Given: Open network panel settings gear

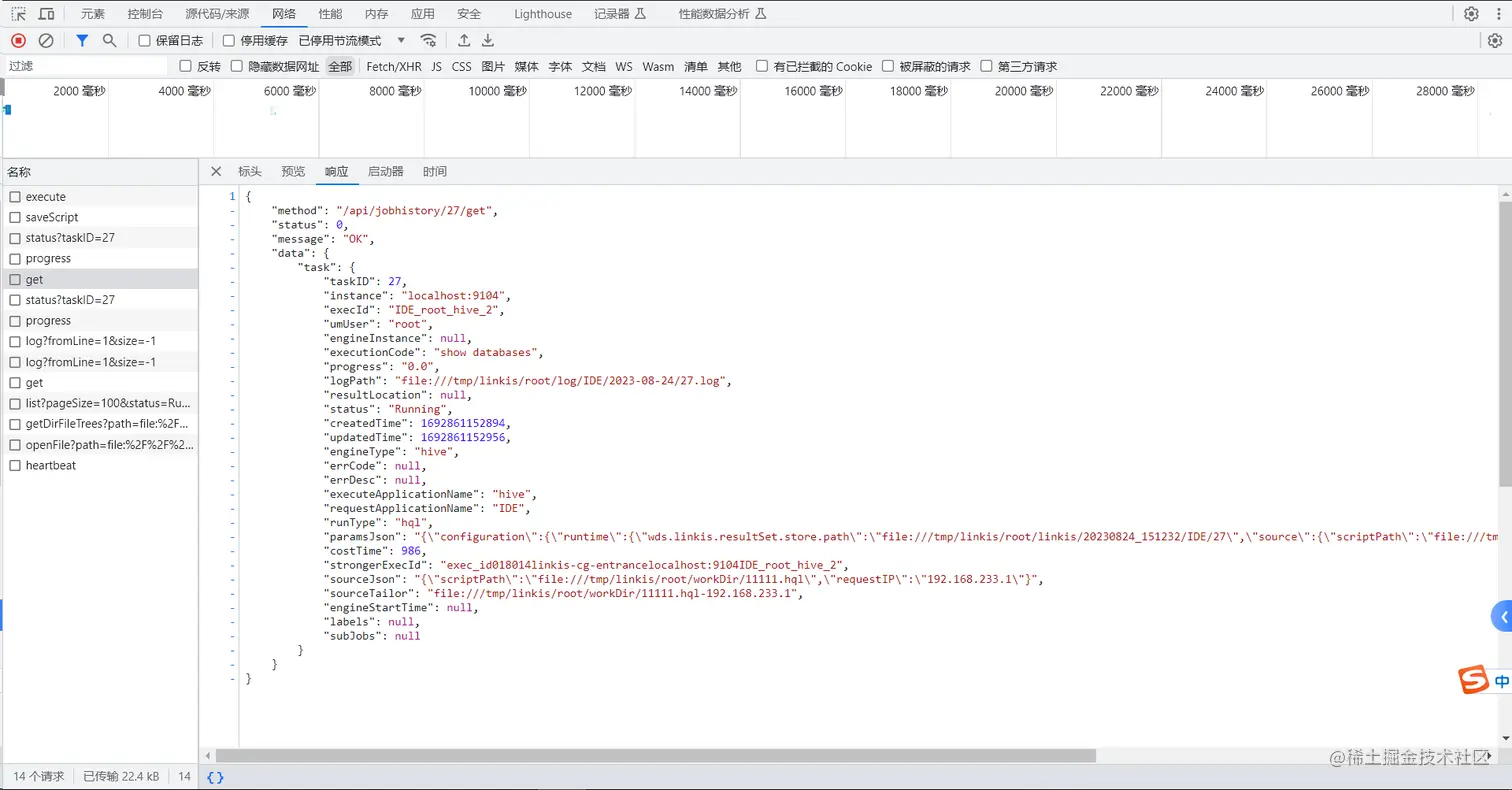Looking at the screenshot, I should pos(1495,40).
